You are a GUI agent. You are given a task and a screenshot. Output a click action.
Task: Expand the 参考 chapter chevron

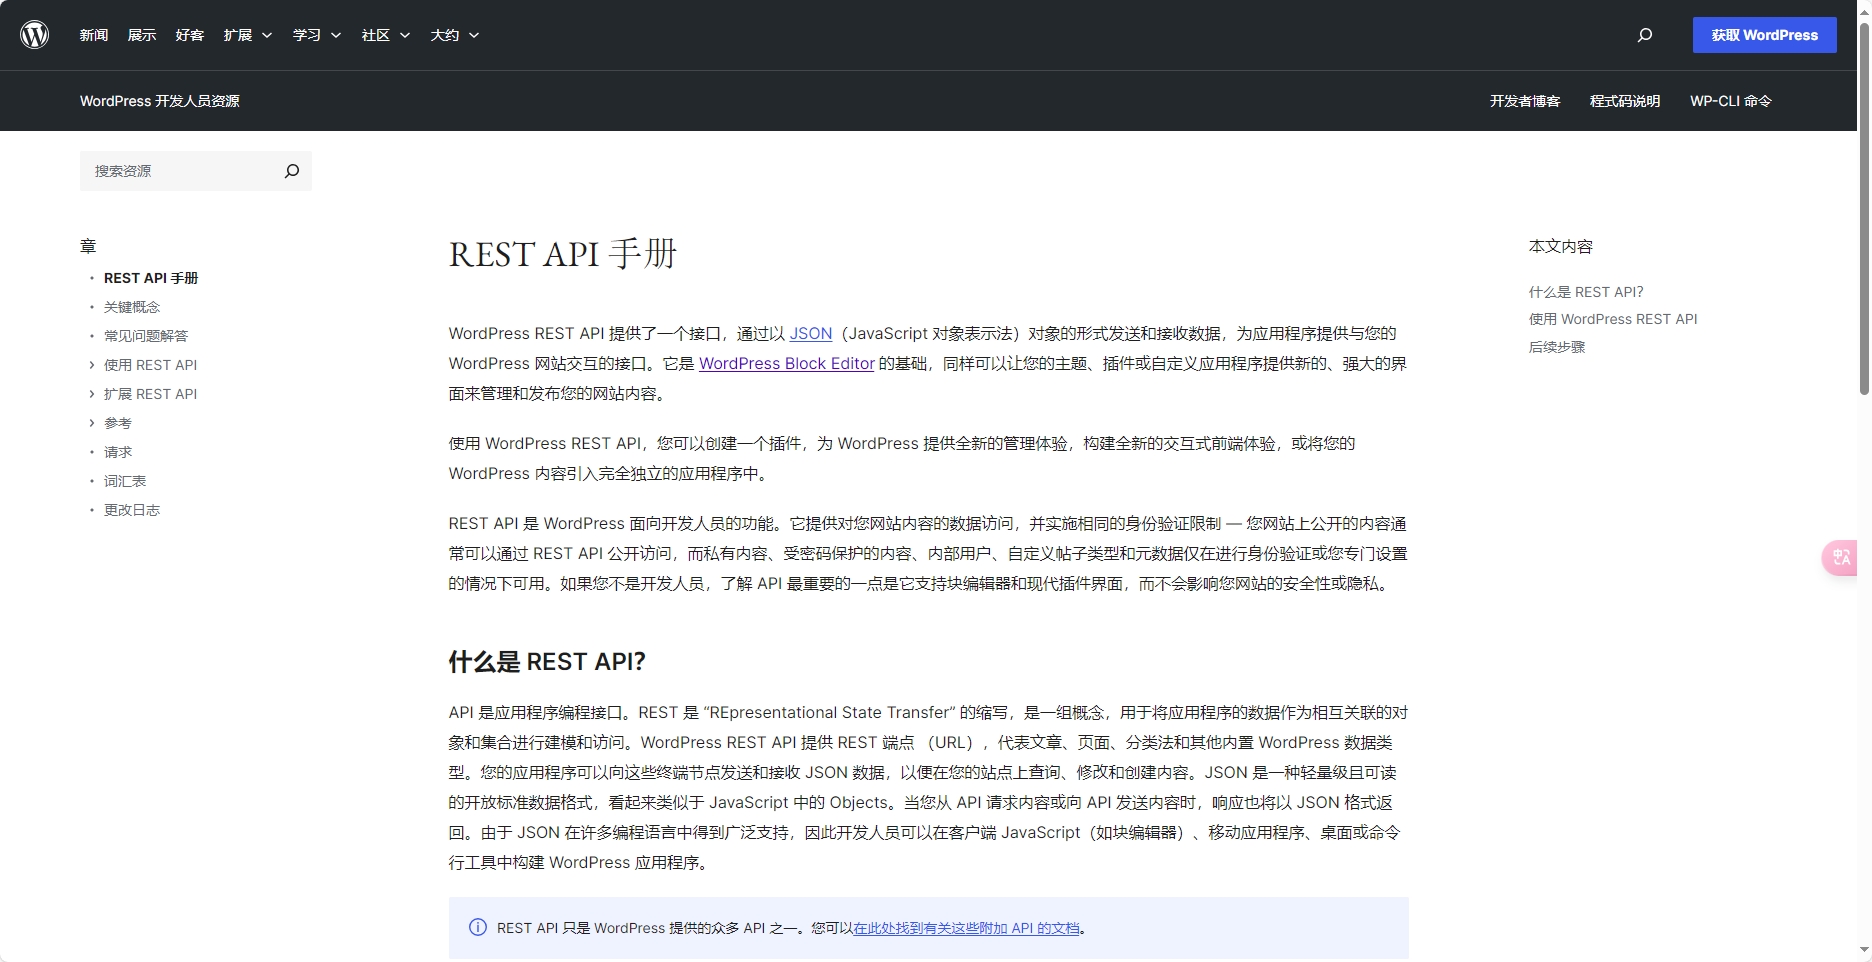click(x=91, y=423)
